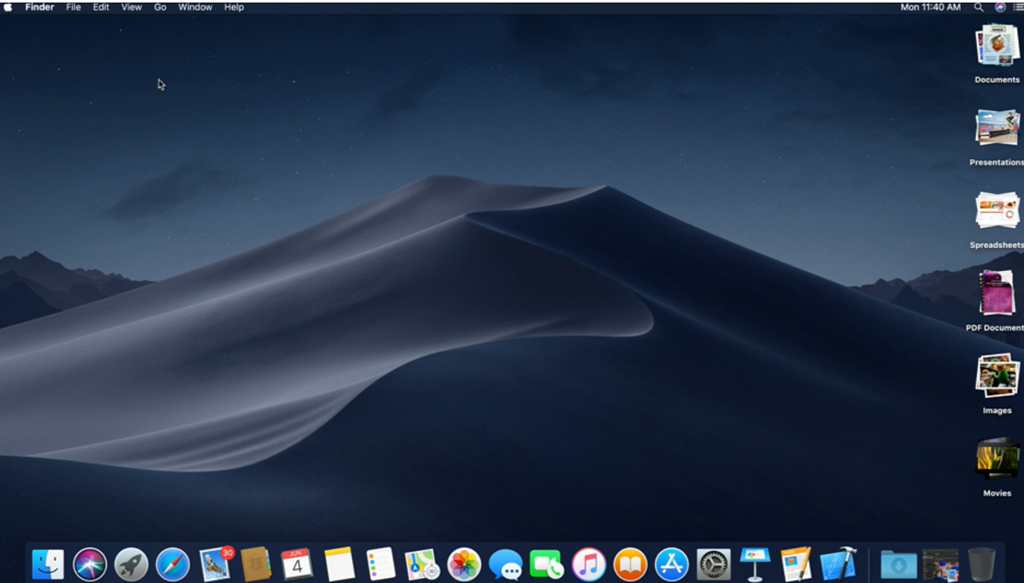This screenshot has height=583, width=1024.
Task: Launch the Photos app in the dock
Action: point(464,564)
